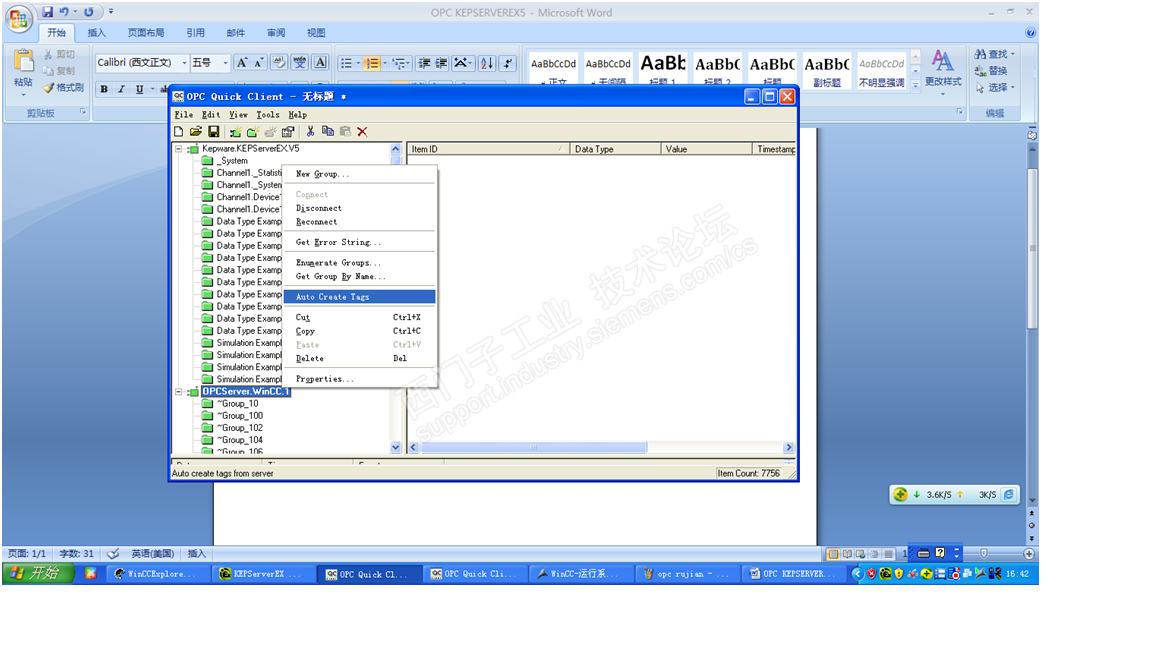Save the Word document via quick access icon
The height and width of the screenshot is (648, 1152).
[x=47, y=12]
